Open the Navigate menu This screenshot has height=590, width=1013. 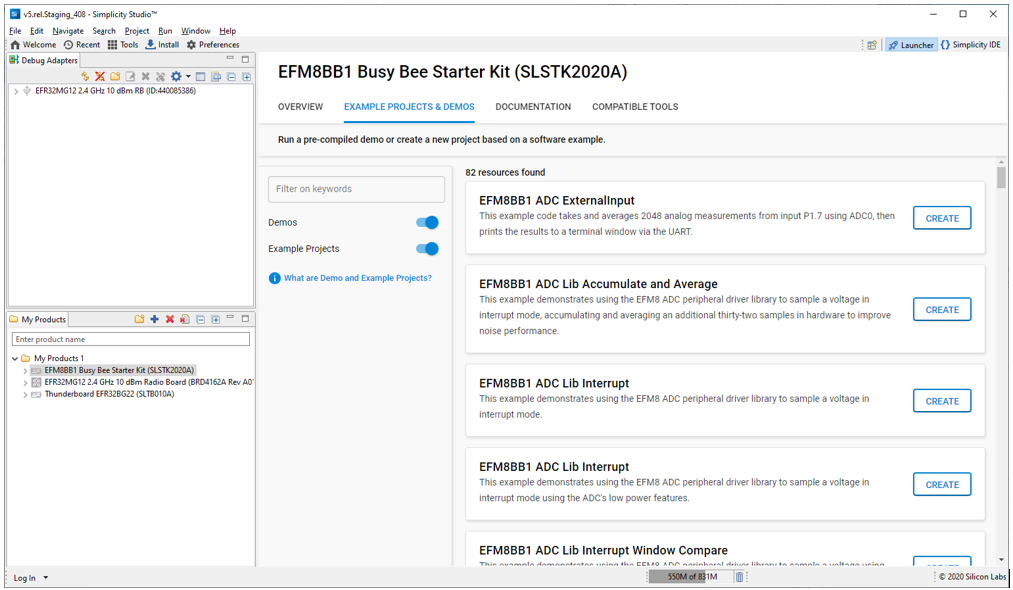pos(68,30)
